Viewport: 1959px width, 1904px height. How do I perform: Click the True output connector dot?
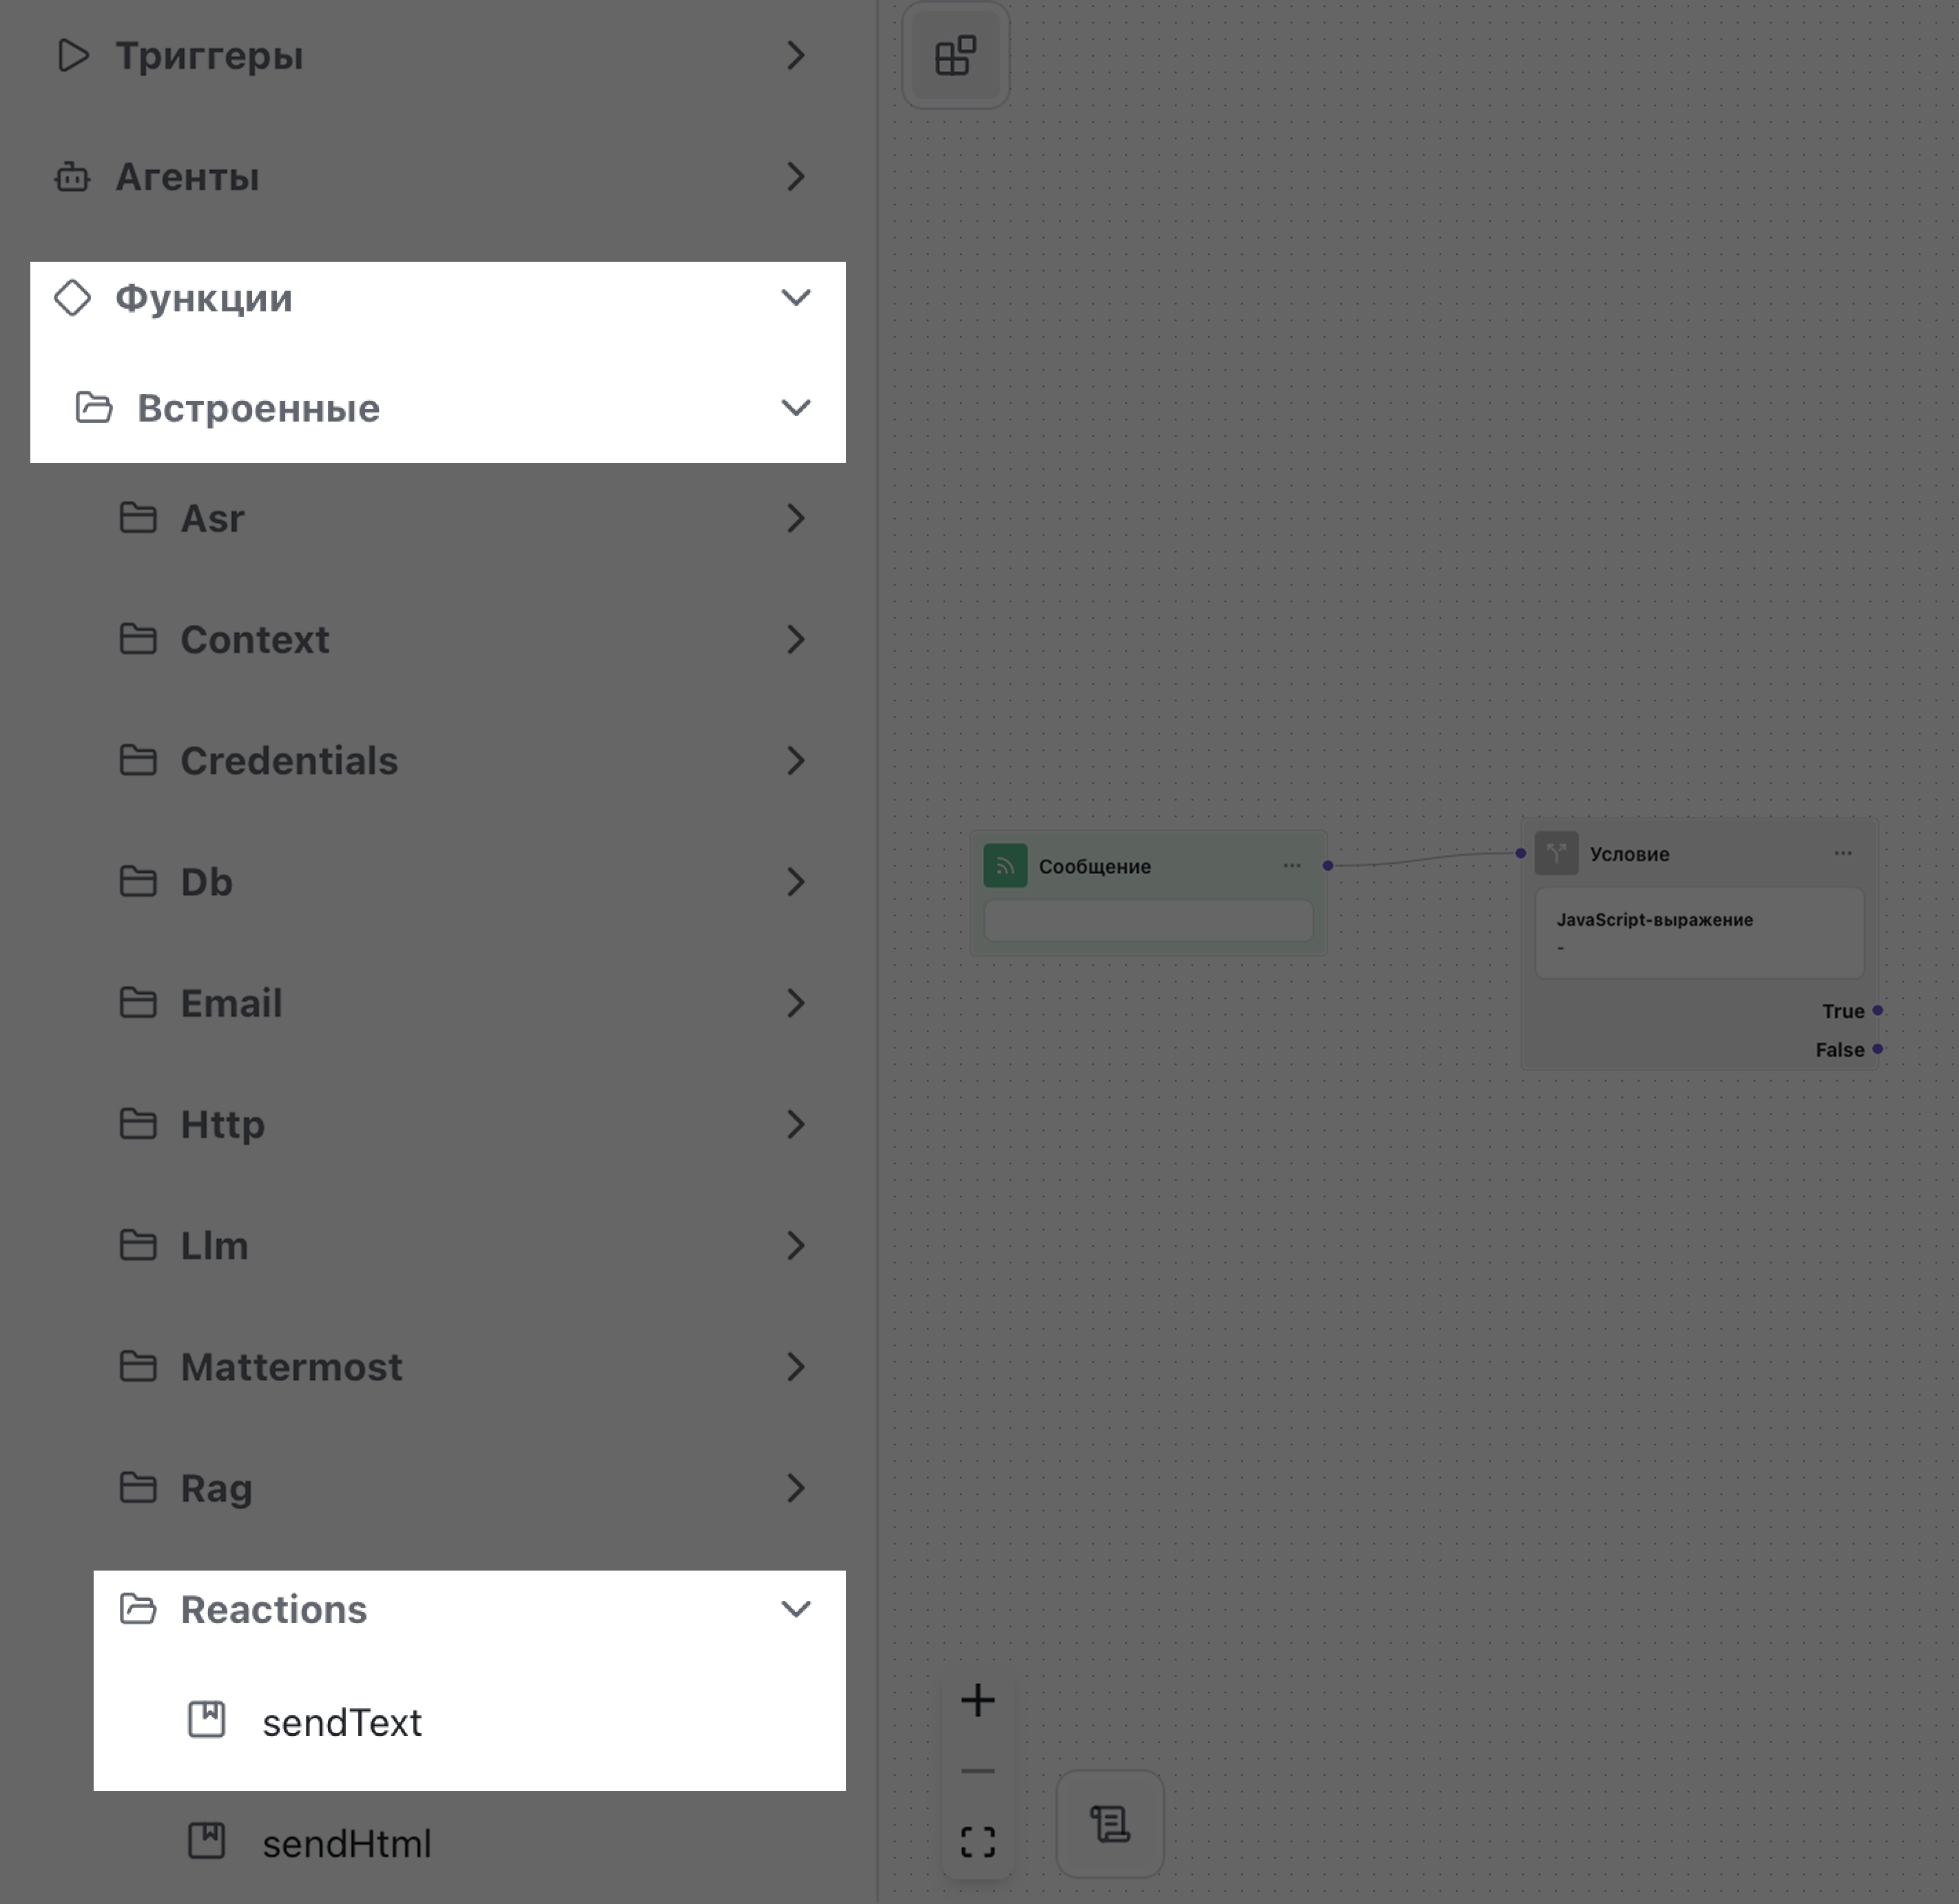1877,1011
